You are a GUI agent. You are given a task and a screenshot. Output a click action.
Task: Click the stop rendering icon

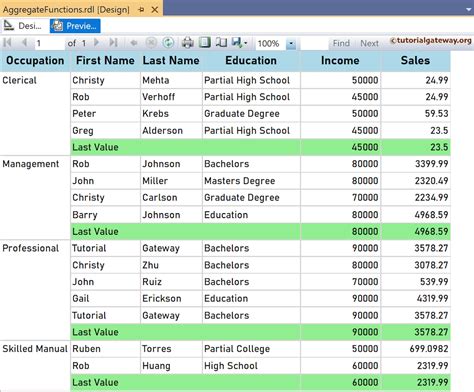coord(151,43)
